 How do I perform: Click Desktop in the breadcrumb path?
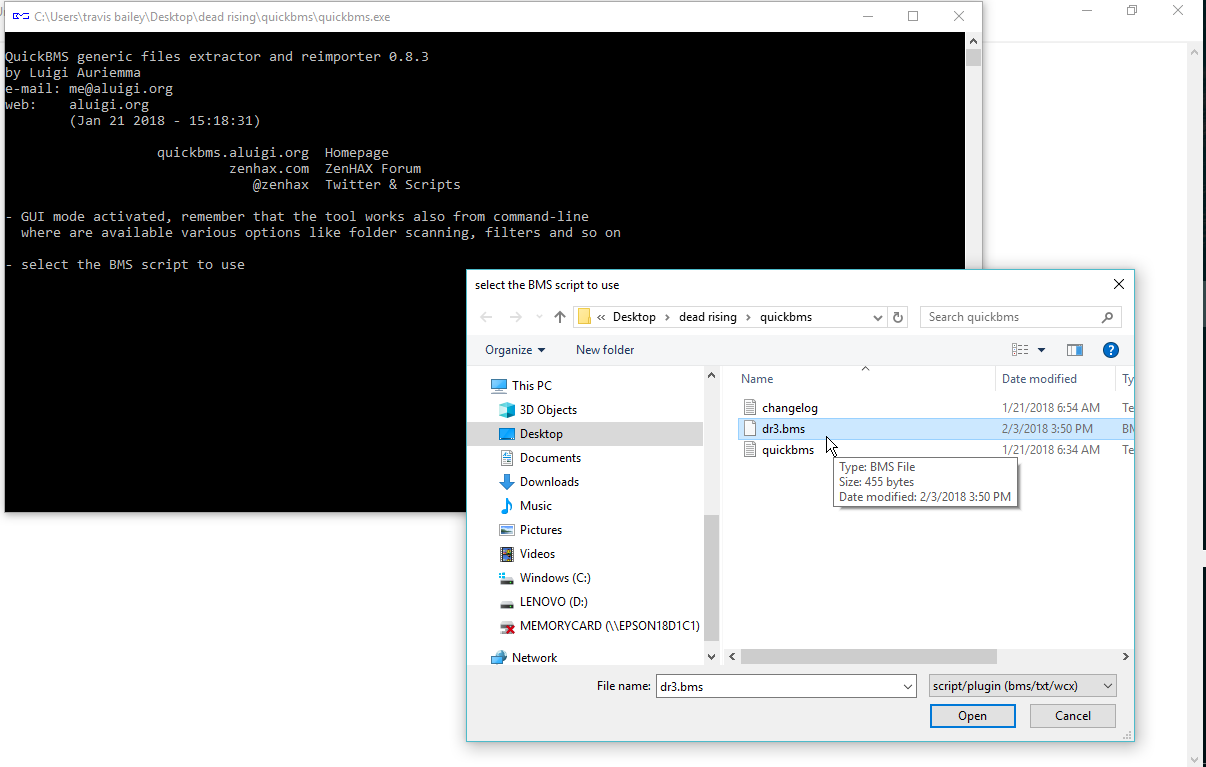coord(634,317)
